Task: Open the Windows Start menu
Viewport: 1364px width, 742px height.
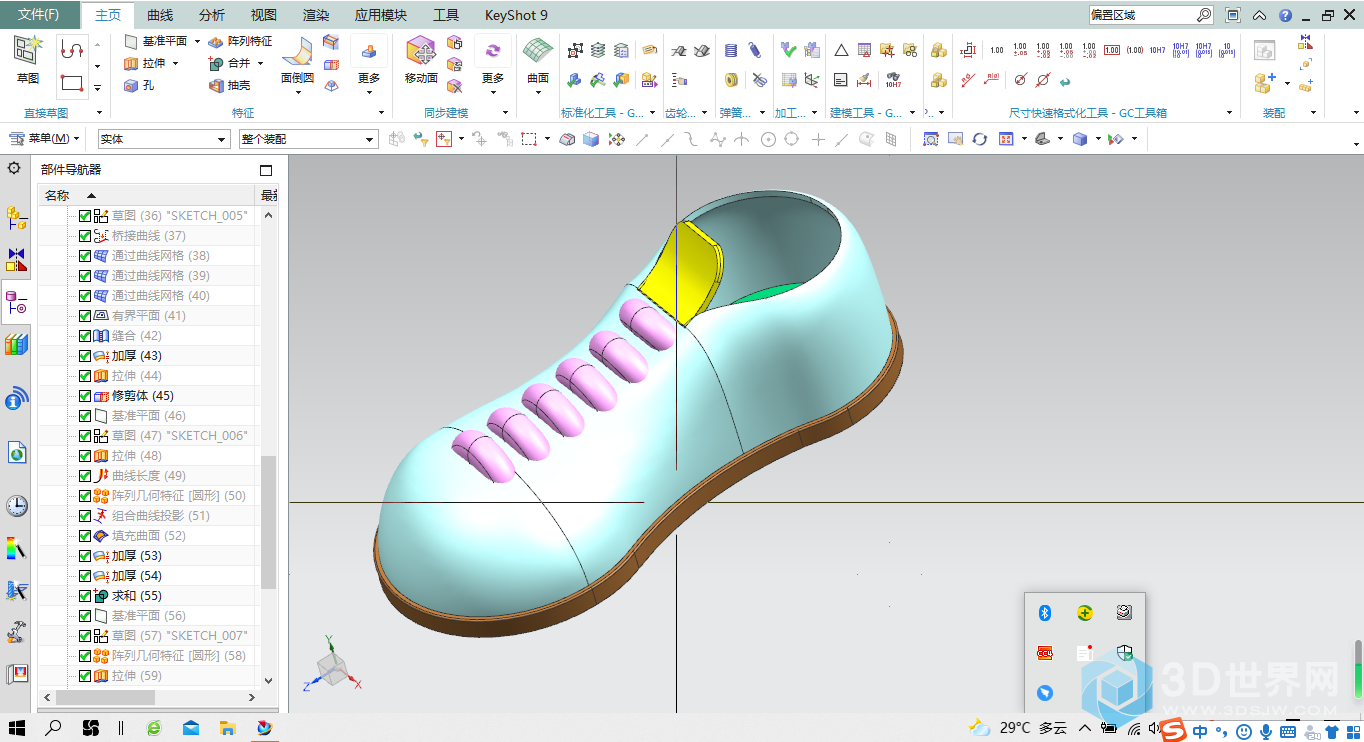Action: (x=16, y=728)
